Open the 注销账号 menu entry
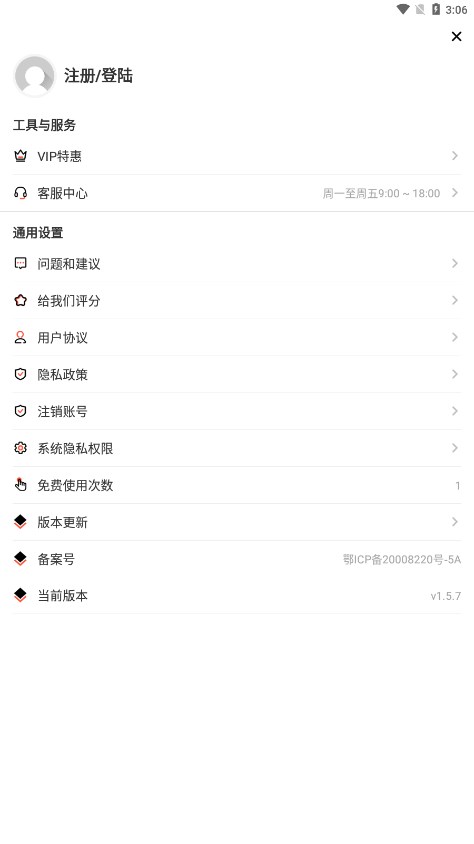474x844 pixels. pos(237,411)
